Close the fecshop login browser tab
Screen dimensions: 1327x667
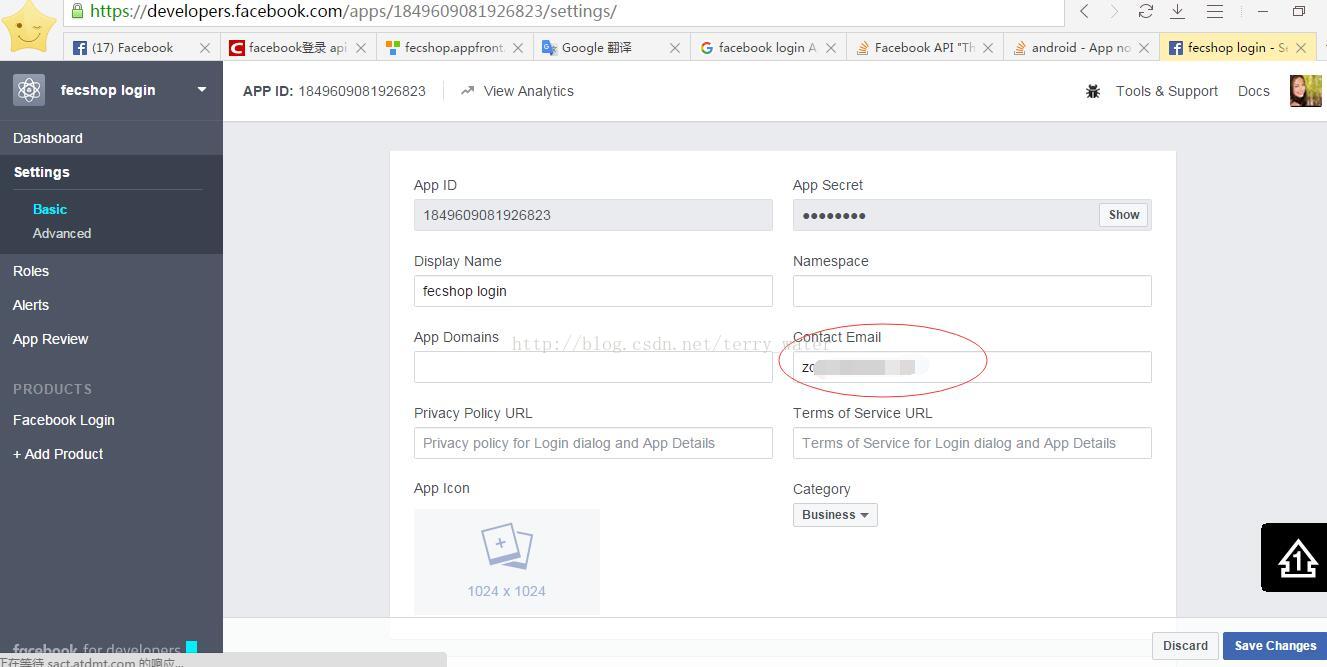click(1301, 48)
